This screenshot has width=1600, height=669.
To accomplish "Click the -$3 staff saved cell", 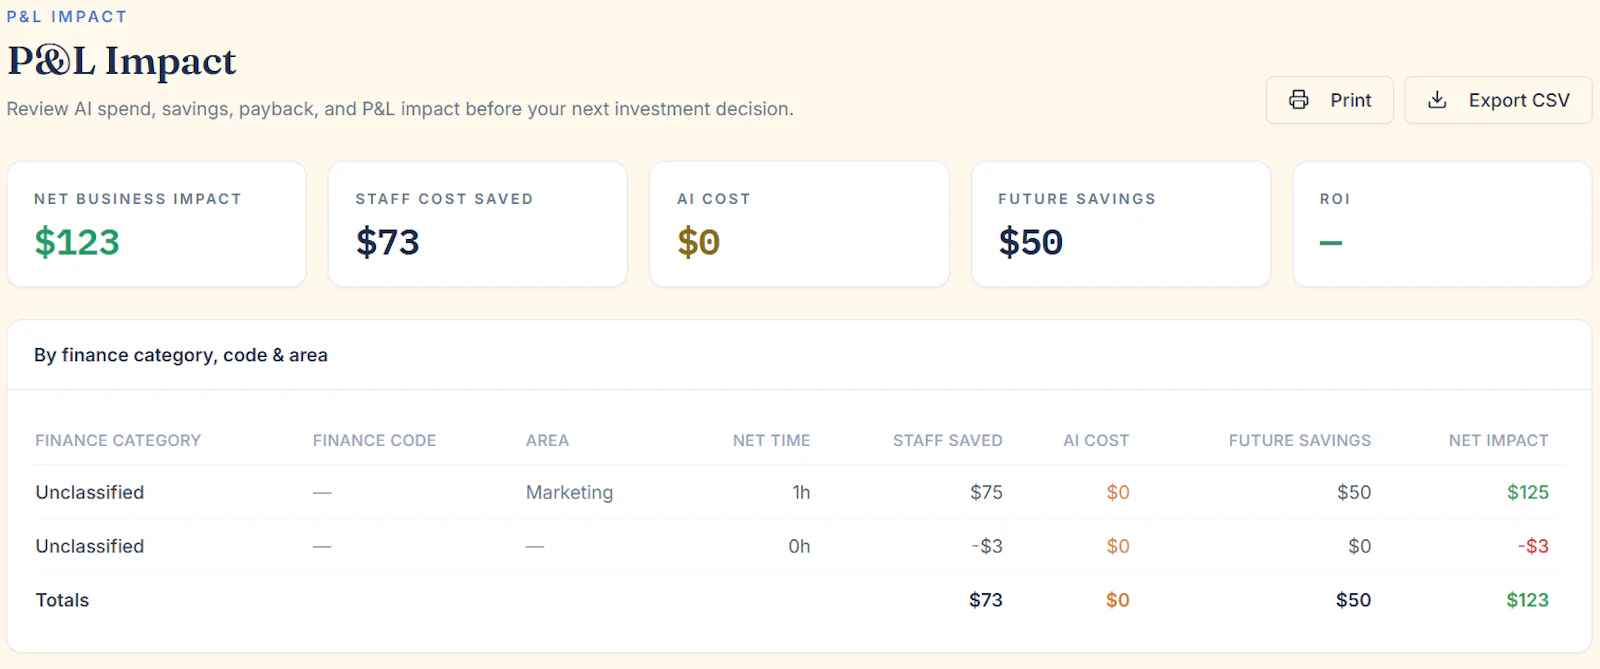I will (987, 546).
